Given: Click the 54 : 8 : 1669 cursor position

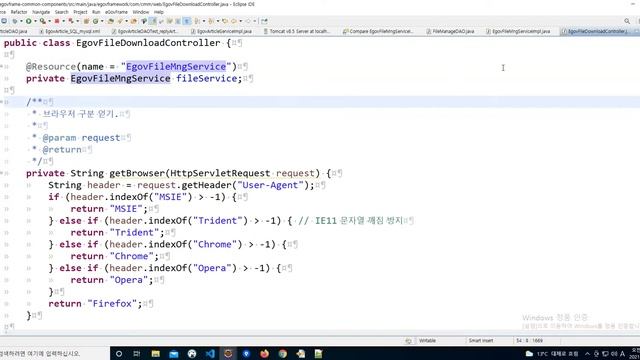Looking at the screenshot, I should (x=529, y=340).
